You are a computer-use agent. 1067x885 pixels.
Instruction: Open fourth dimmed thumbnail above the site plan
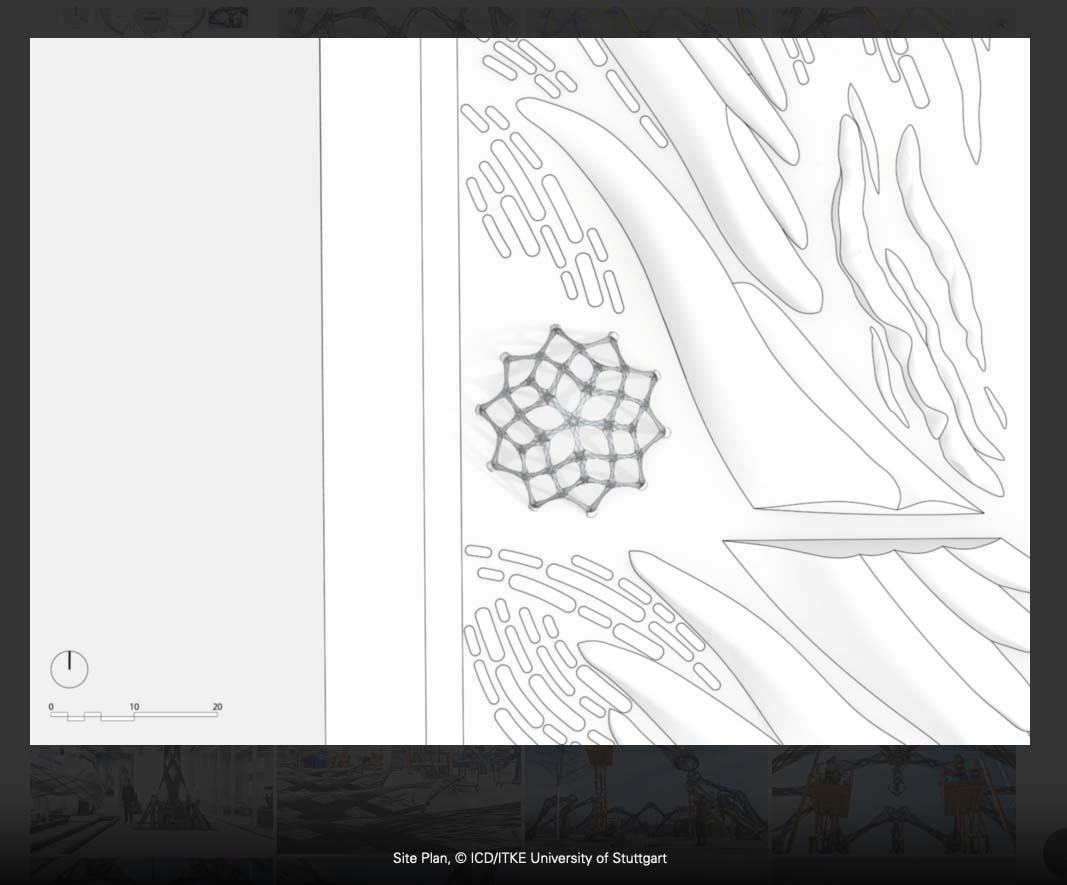click(x=893, y=19)
